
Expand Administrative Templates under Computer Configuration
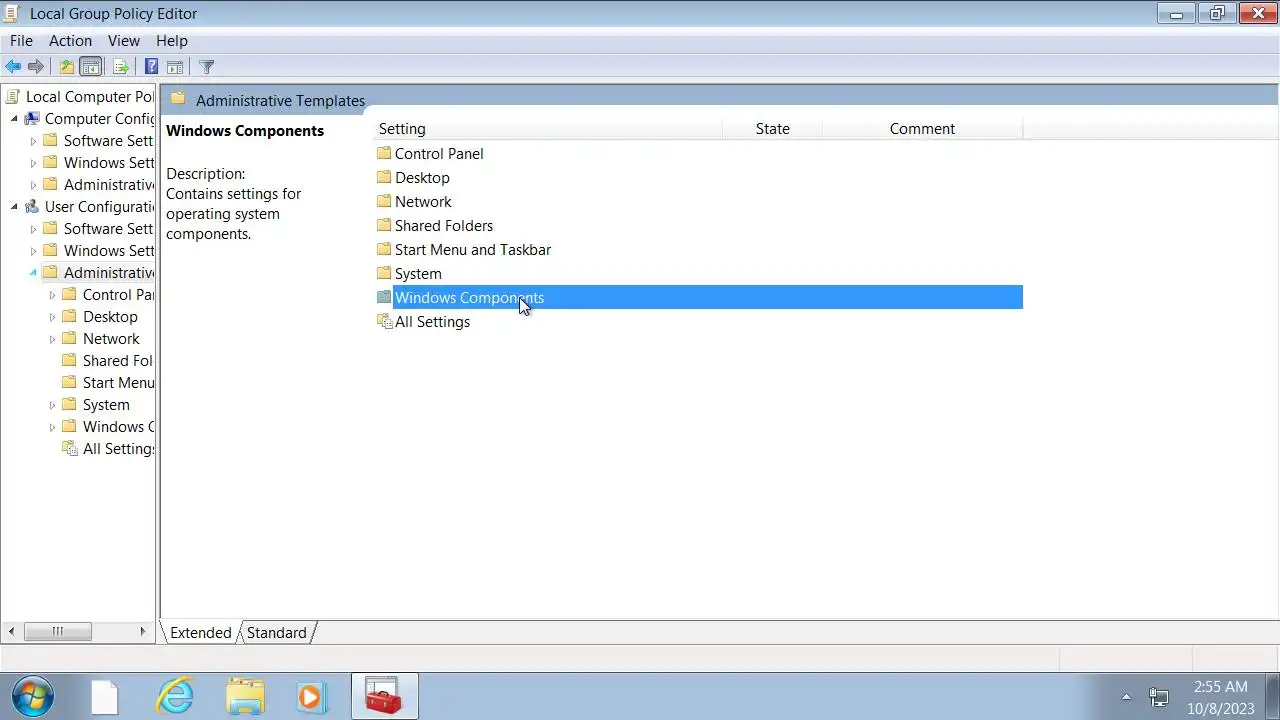33,185
